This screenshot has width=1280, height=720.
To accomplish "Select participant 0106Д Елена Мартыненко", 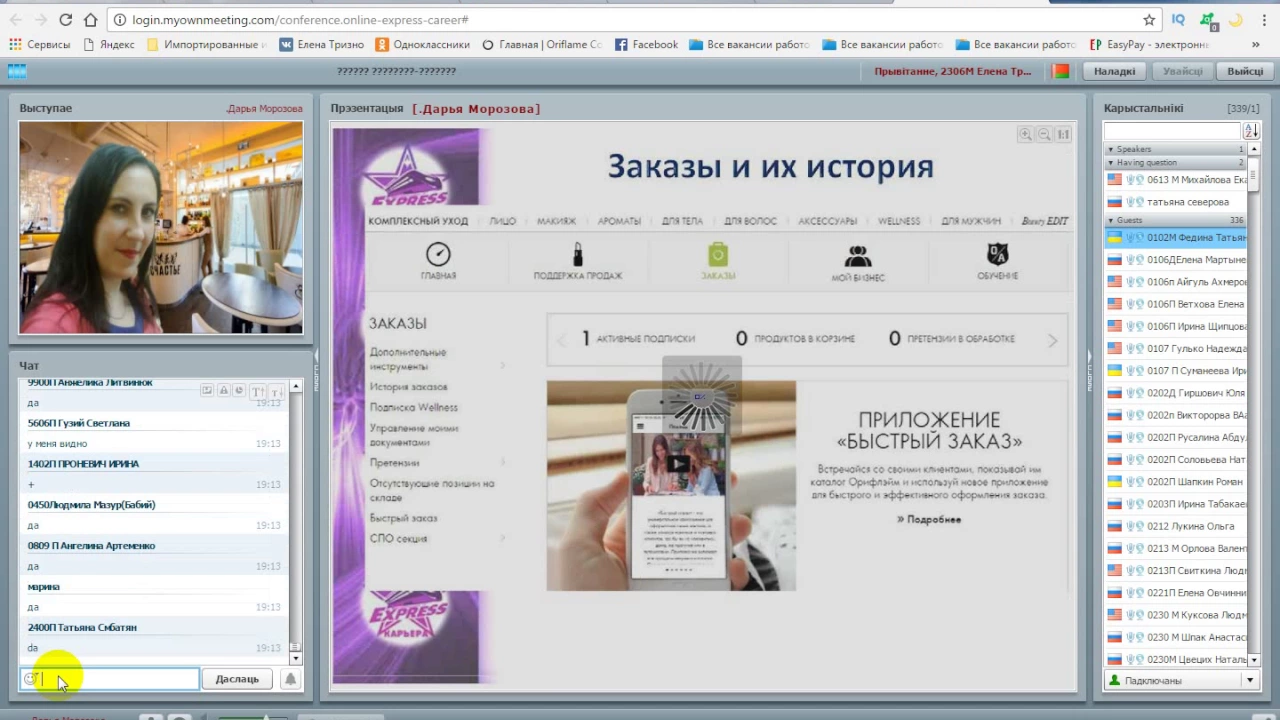I will [x=1176, y=260].
